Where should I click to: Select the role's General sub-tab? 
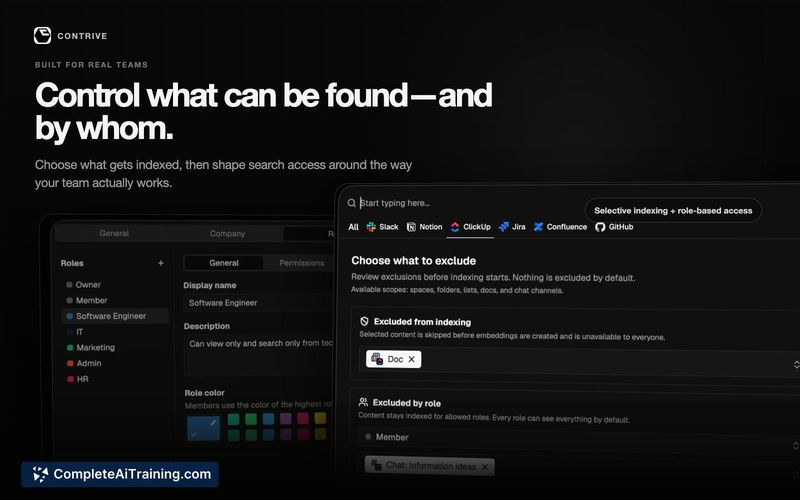(x=224, y=263)
